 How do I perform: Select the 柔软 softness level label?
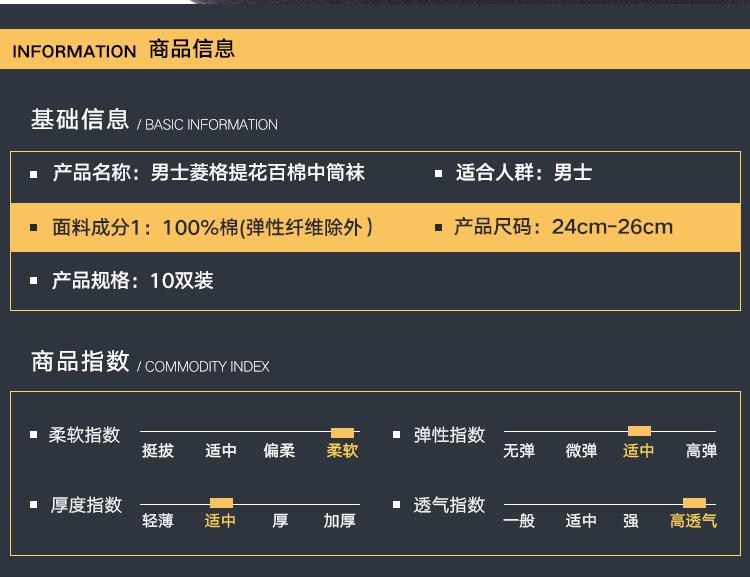coord(342,451)
